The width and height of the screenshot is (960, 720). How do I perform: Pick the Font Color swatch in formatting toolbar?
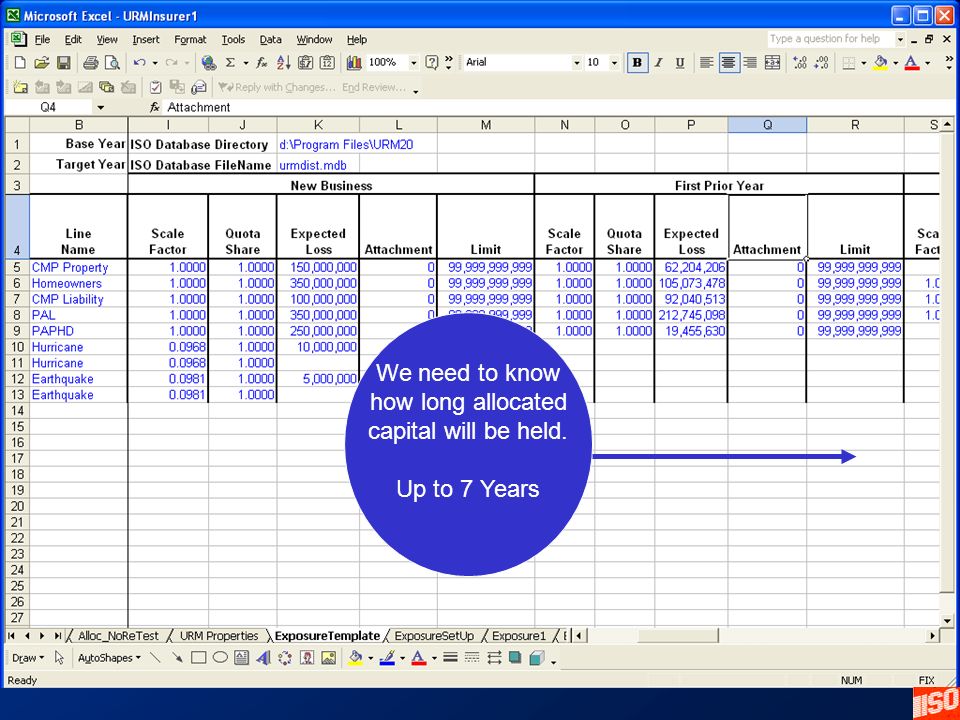coord(912,62)
